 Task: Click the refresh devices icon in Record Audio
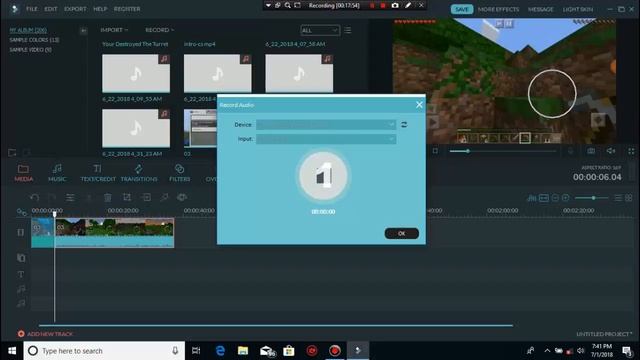click(404, 124)
